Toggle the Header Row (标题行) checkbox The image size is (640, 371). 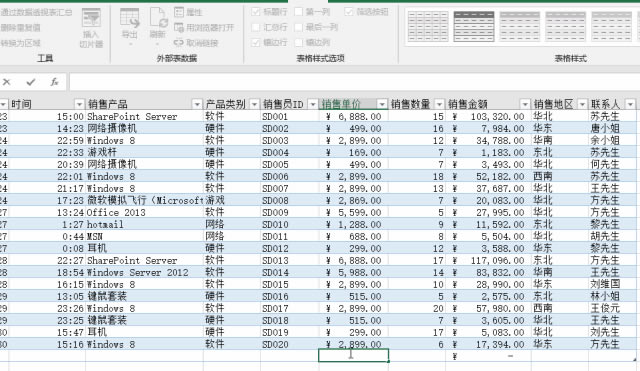click(x=256, y=12)
